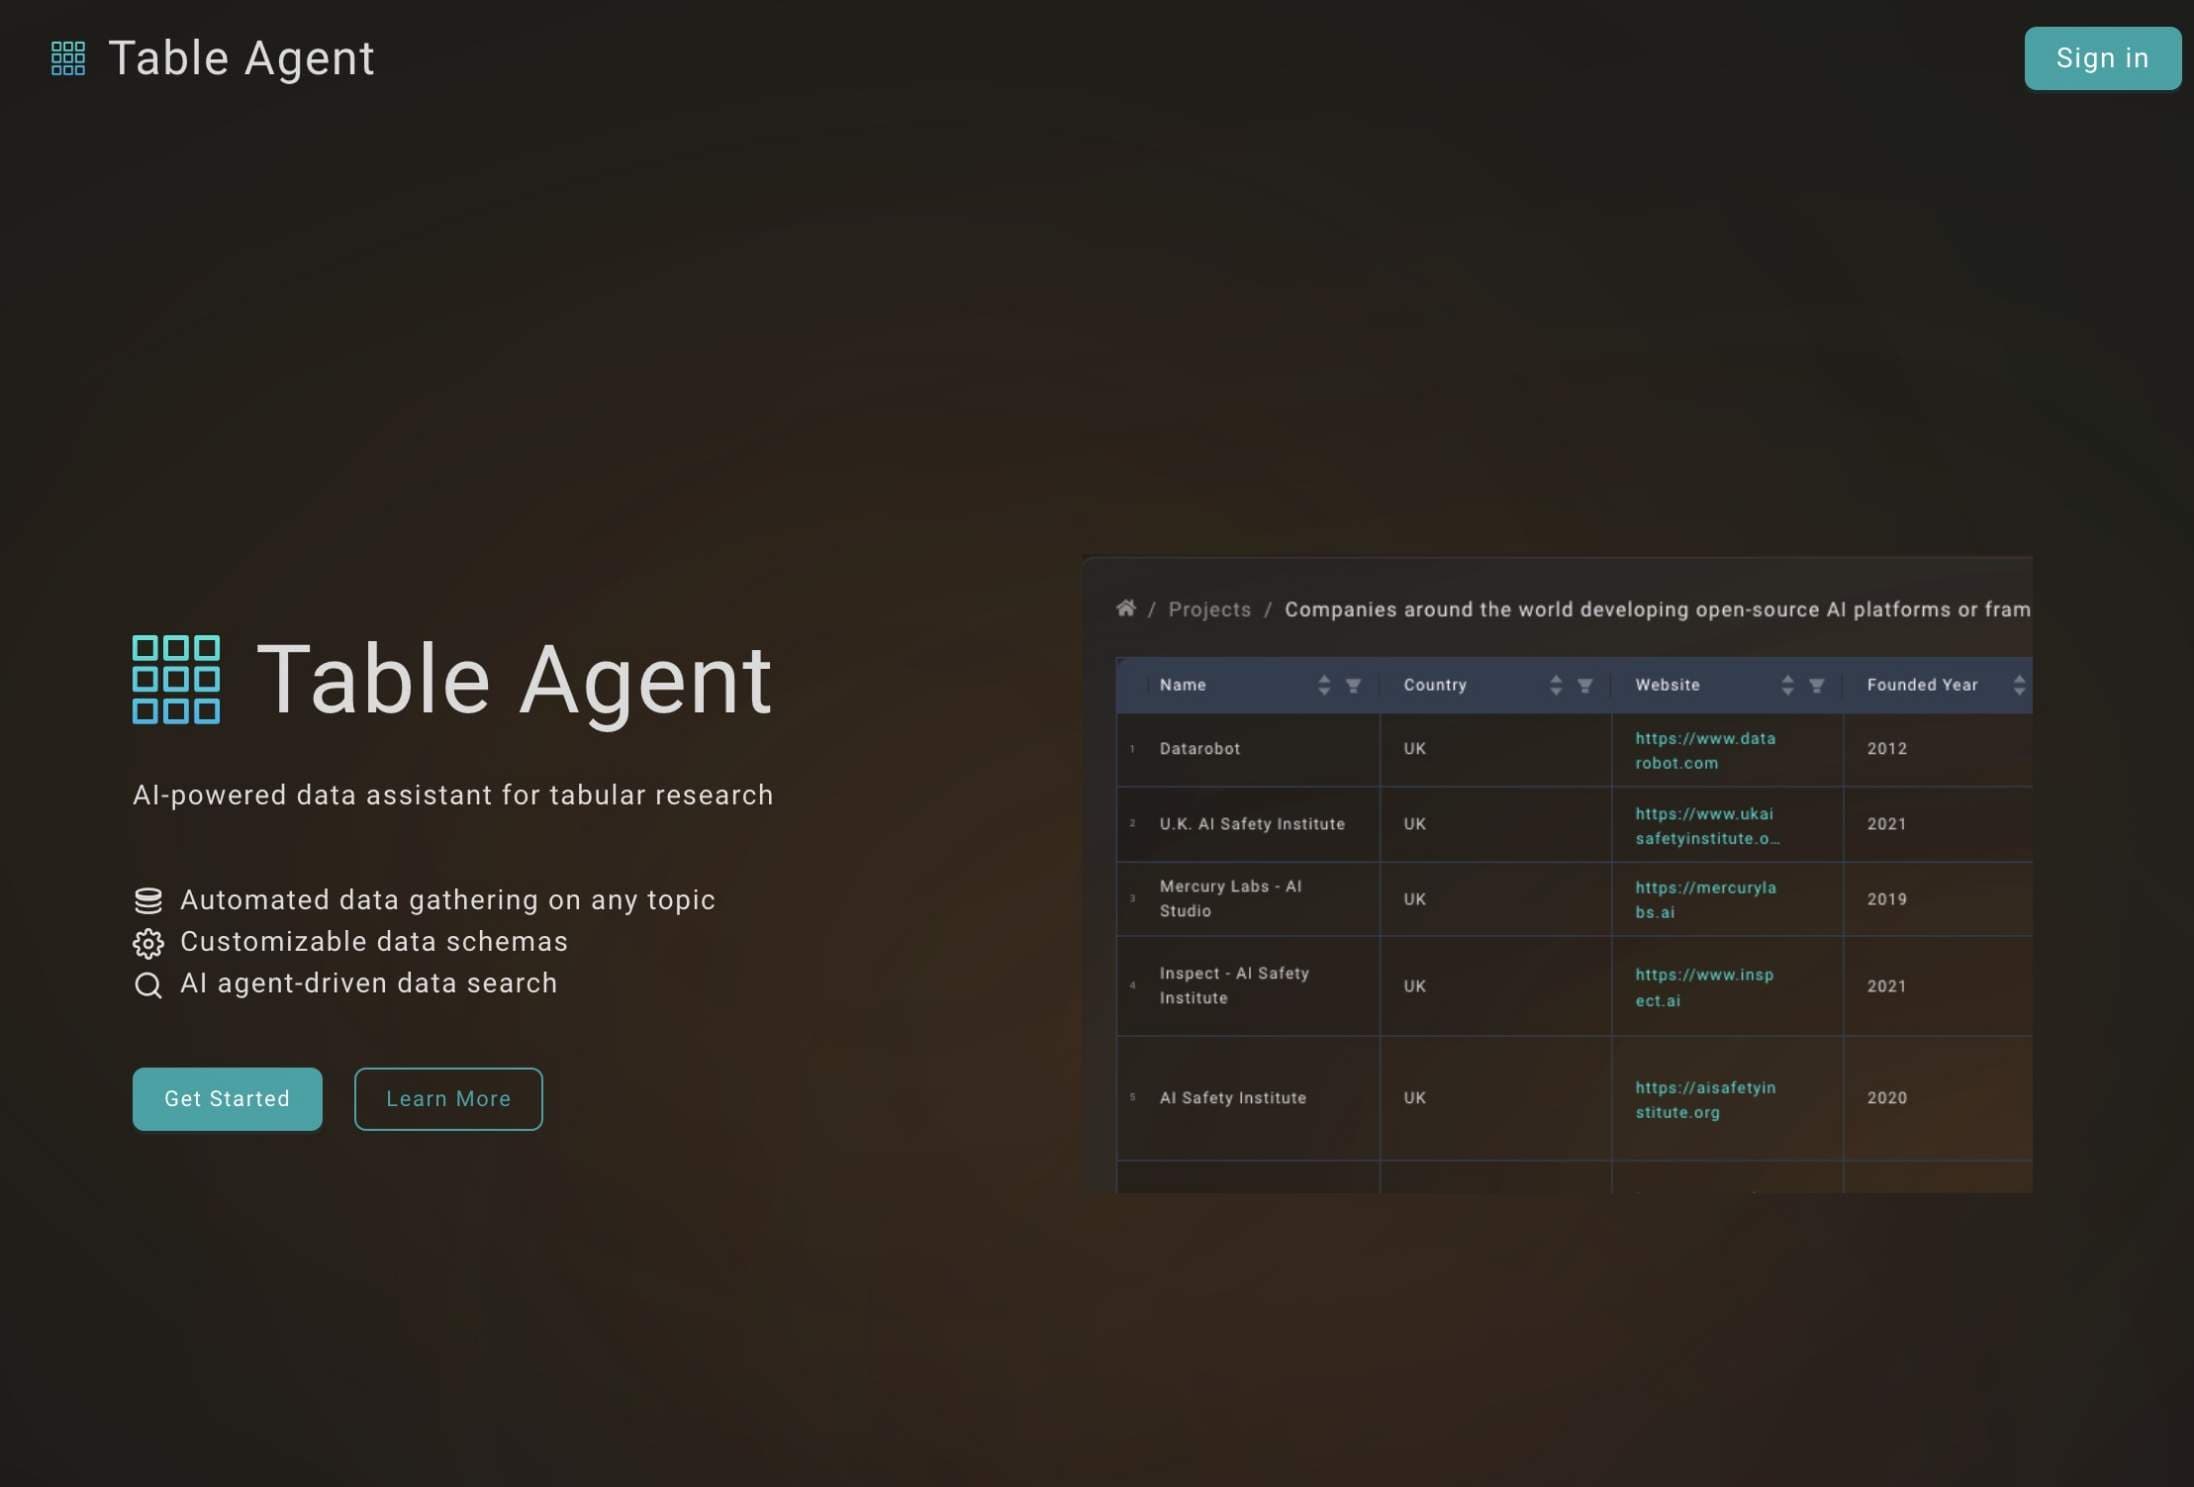Click the home icon in breadcrumb

1125,608
